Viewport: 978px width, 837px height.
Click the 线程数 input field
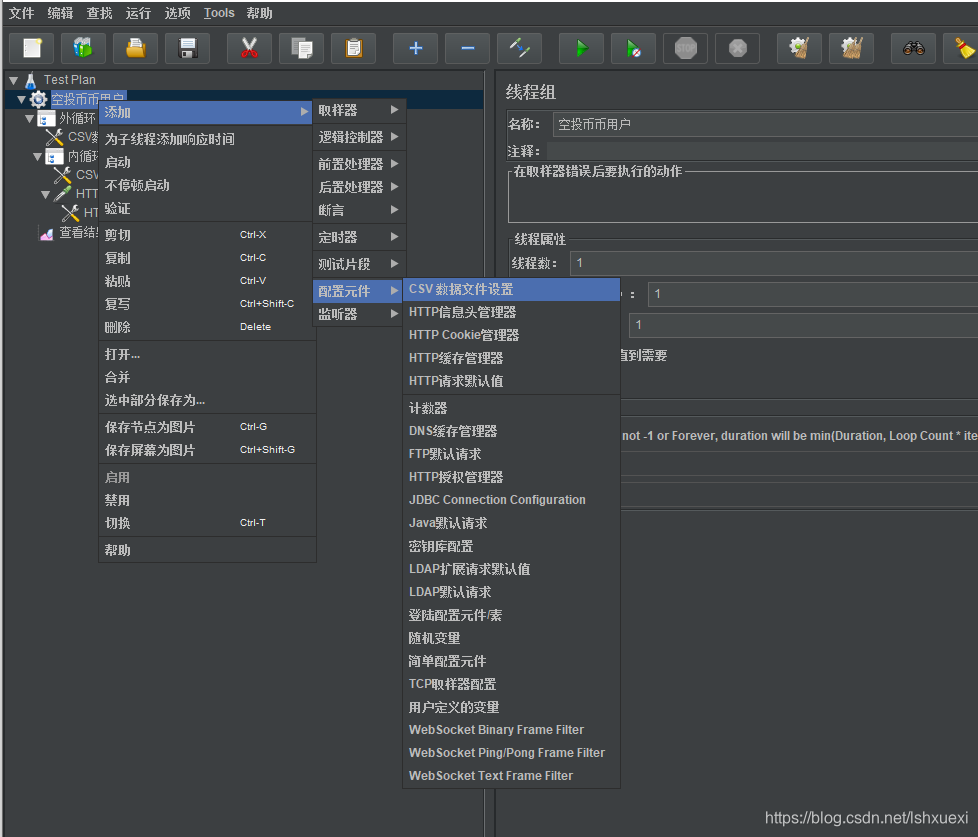[774, 263]
